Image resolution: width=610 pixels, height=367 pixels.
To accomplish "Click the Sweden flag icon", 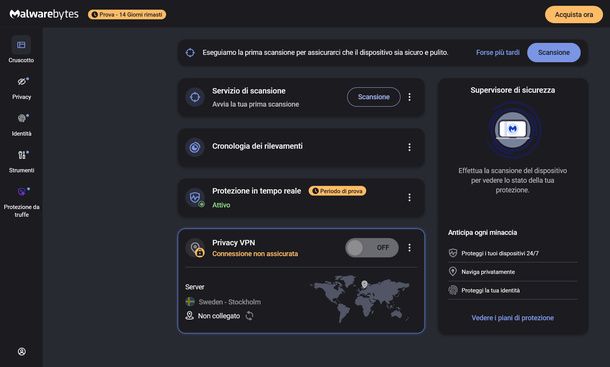I will coord(190,302).
